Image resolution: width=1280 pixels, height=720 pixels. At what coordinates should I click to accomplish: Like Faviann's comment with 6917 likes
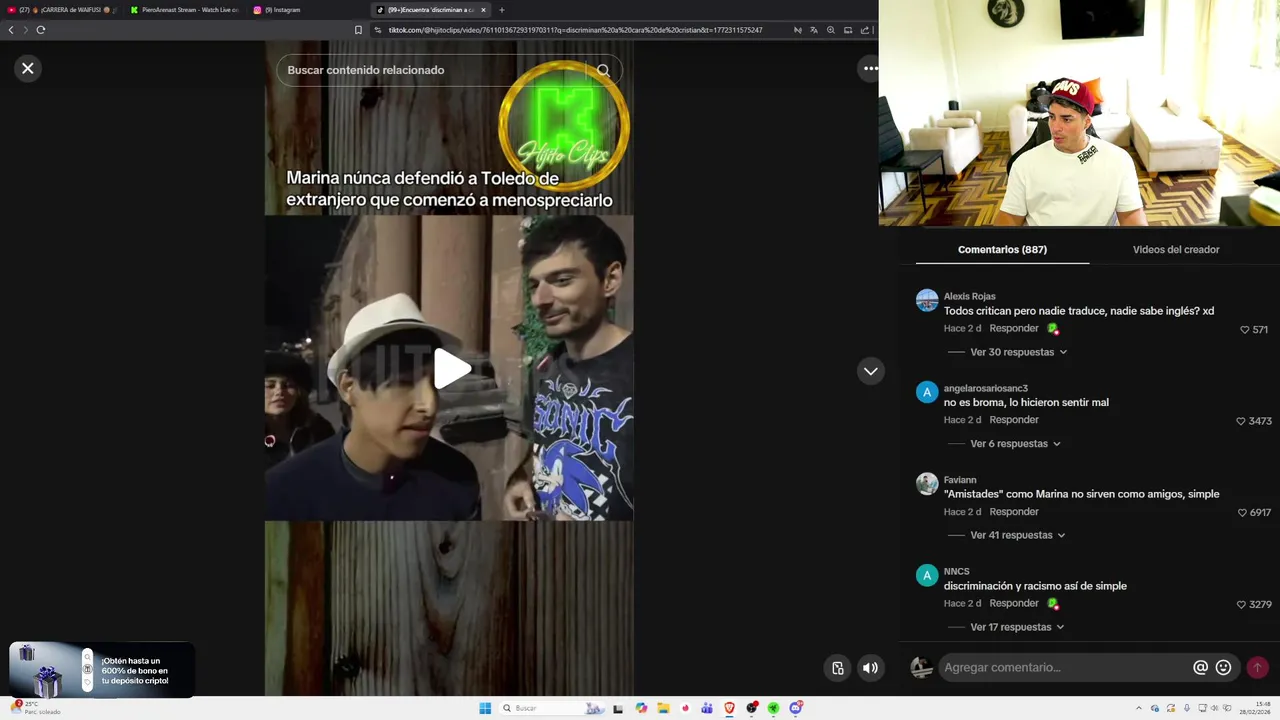point(1242,512)
